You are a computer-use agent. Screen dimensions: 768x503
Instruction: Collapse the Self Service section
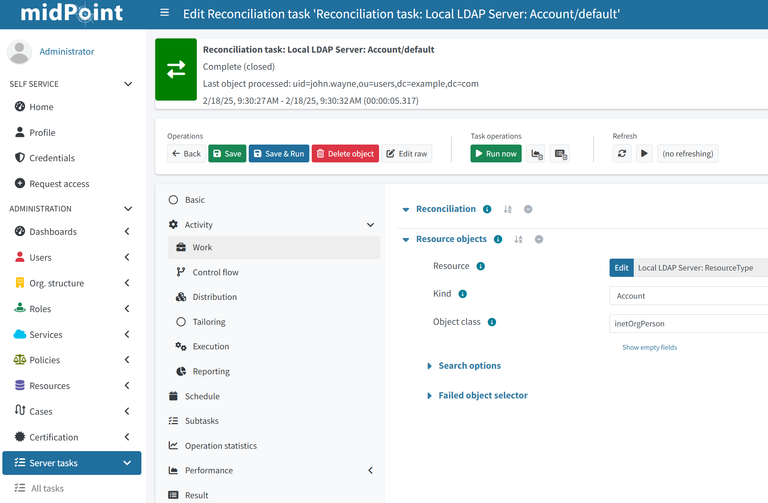point(128,84)
